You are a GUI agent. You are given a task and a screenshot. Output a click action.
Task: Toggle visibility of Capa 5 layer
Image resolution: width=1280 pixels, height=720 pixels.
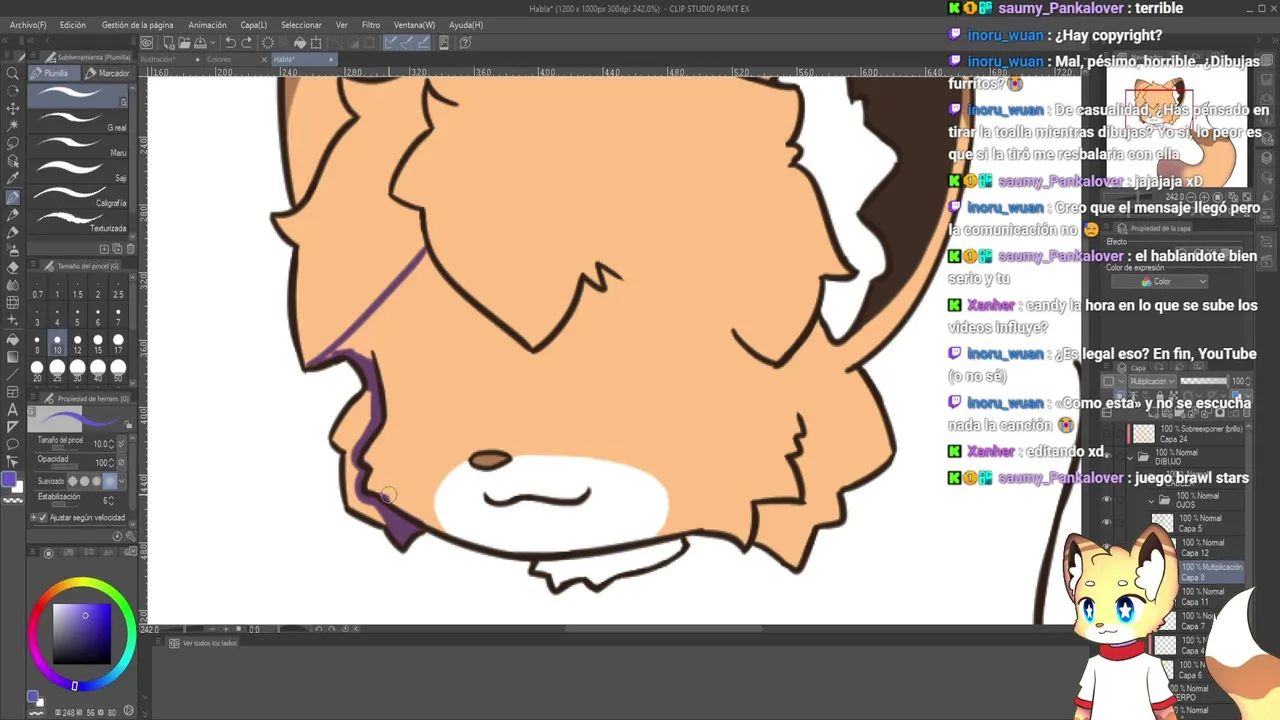[1106, 523]
